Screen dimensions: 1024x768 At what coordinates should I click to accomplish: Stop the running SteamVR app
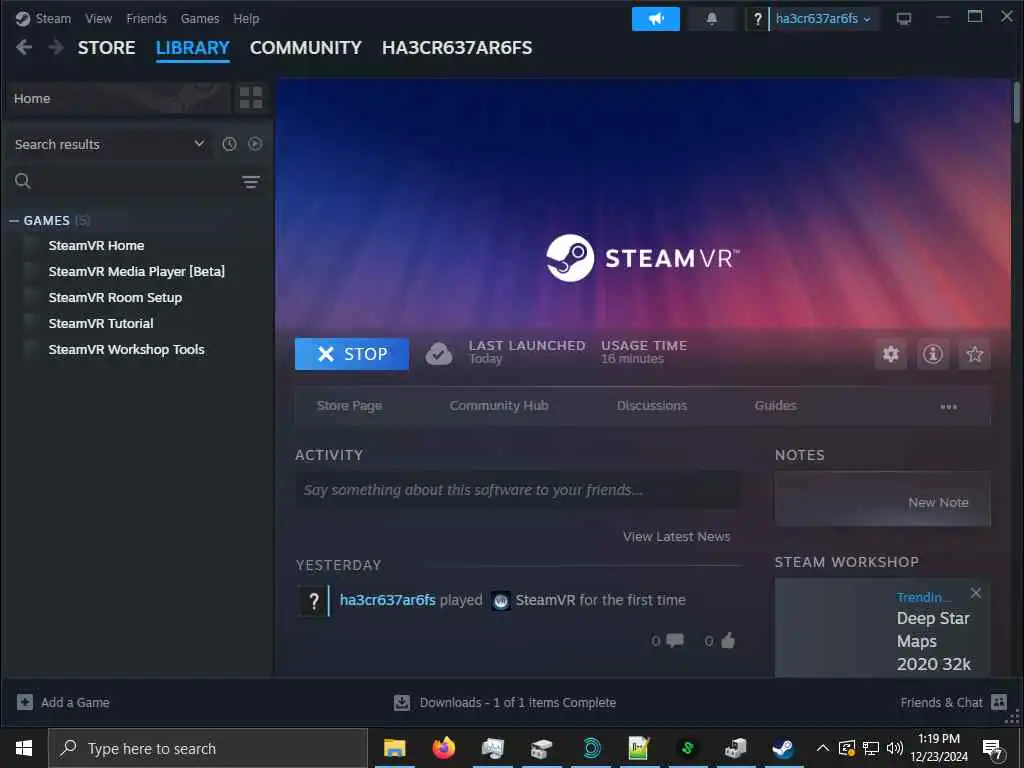point(352,354)
